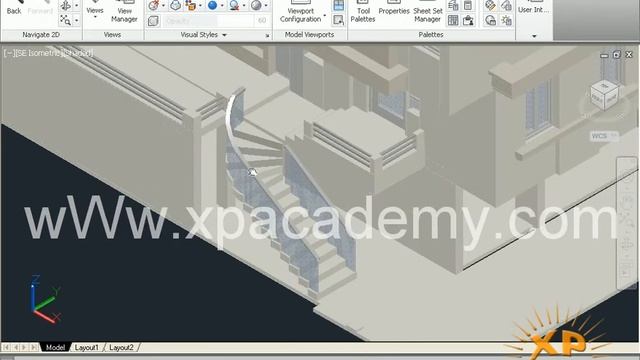This screenshot has width=640, height=360.
Task: Click the faceted solid style icon
Action: point(176,5)
